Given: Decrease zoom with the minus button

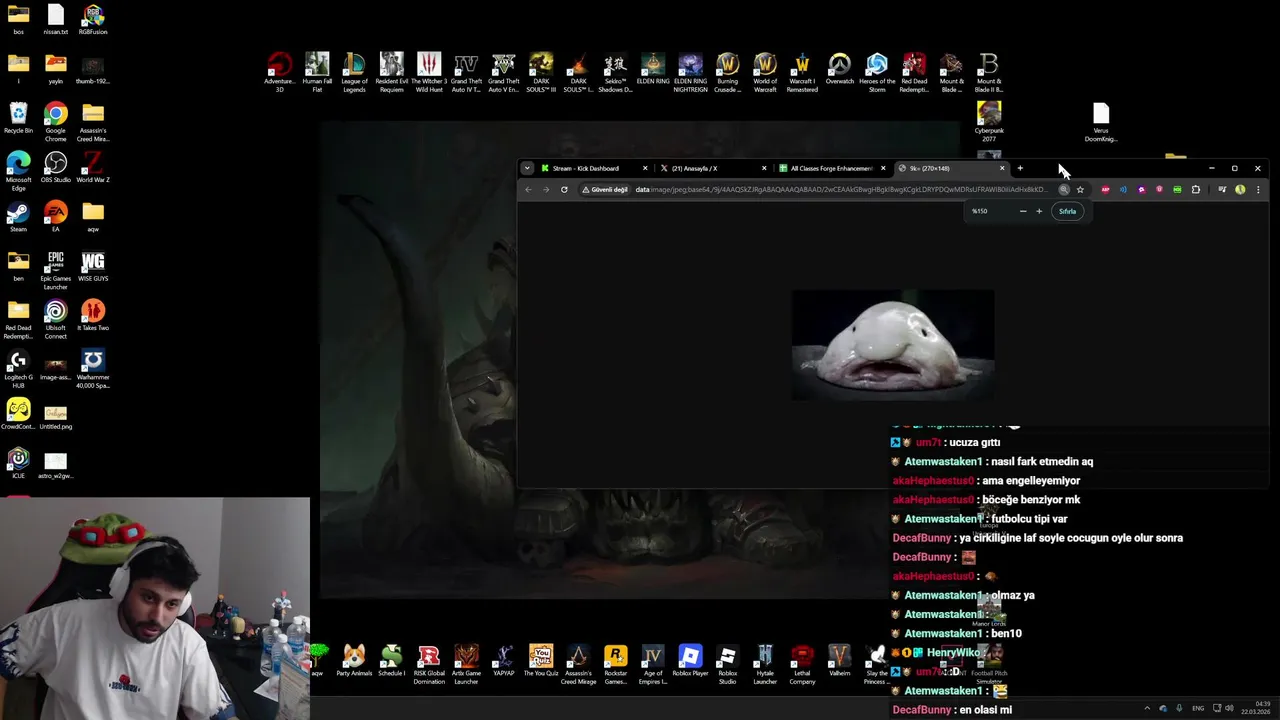Looking at the screenshot, I should pyautogui.click(x=1023, y=211).
